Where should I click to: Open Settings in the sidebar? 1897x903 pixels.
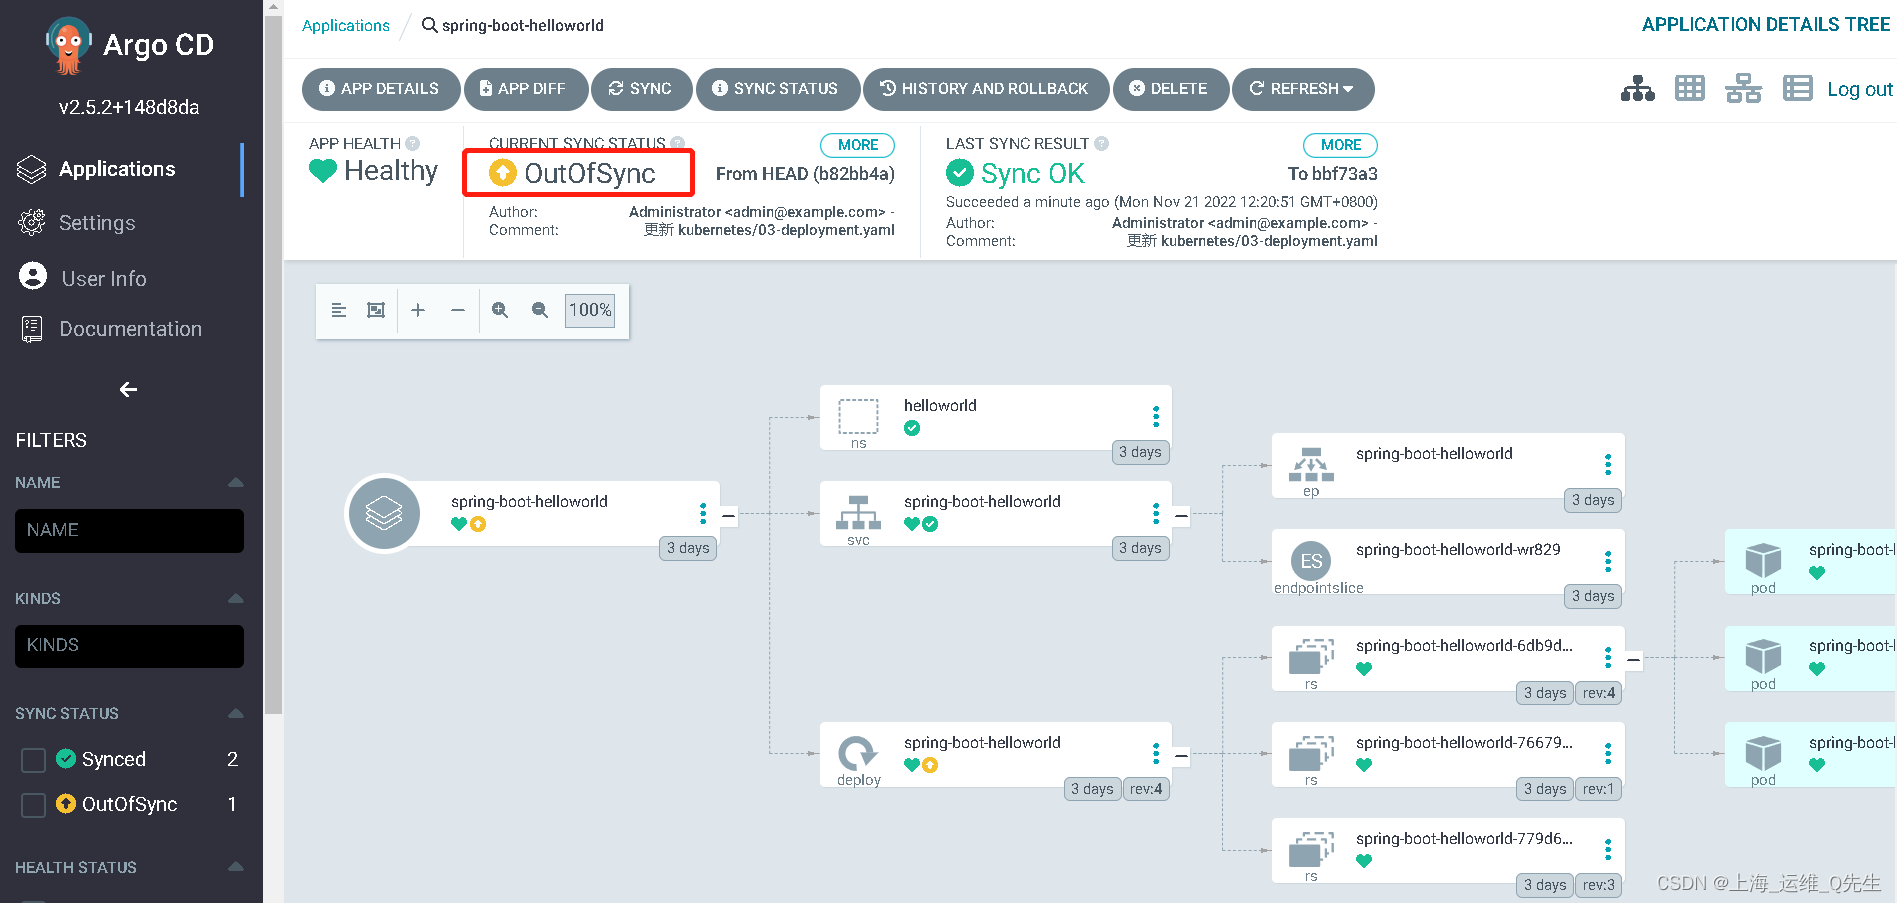pyautogui.click(x=97, y=223)
